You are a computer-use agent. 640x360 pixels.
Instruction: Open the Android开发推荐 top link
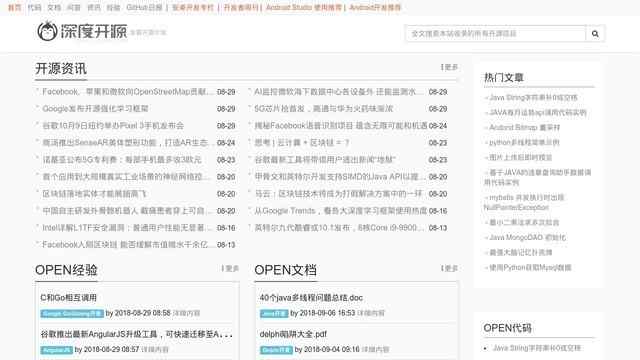tap(375, 7)
